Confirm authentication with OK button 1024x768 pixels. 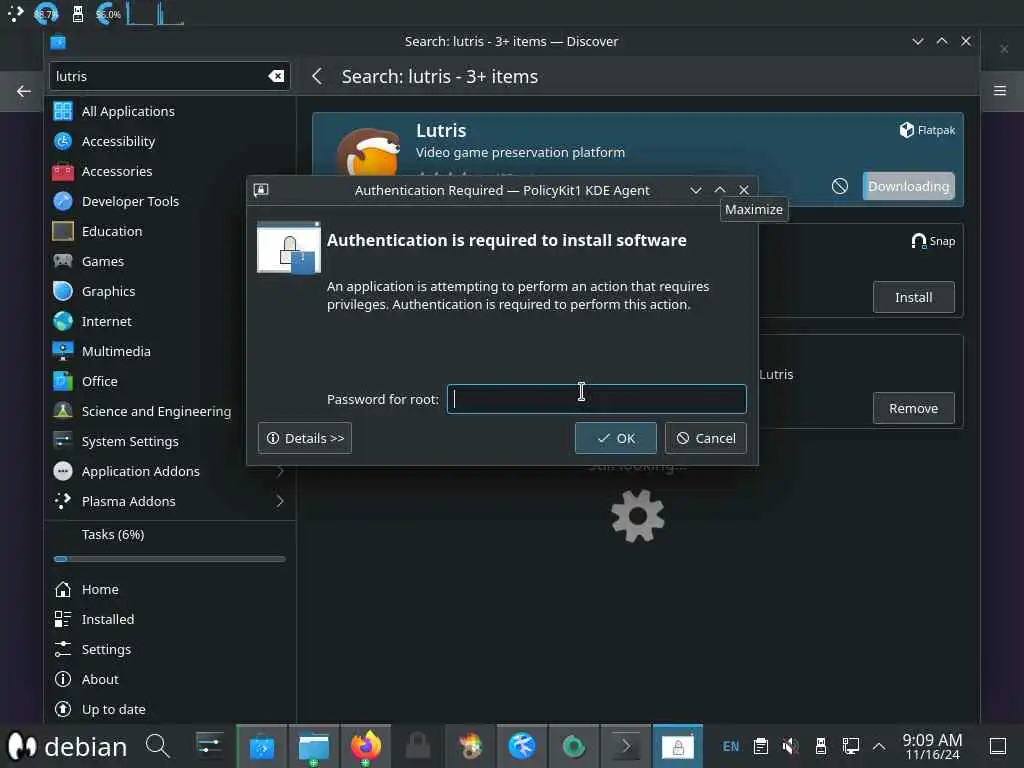pos(615,438)
